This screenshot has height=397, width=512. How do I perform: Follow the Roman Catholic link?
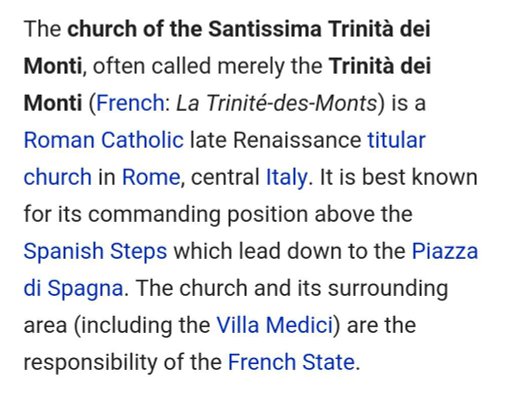click(x=104, y=140)
